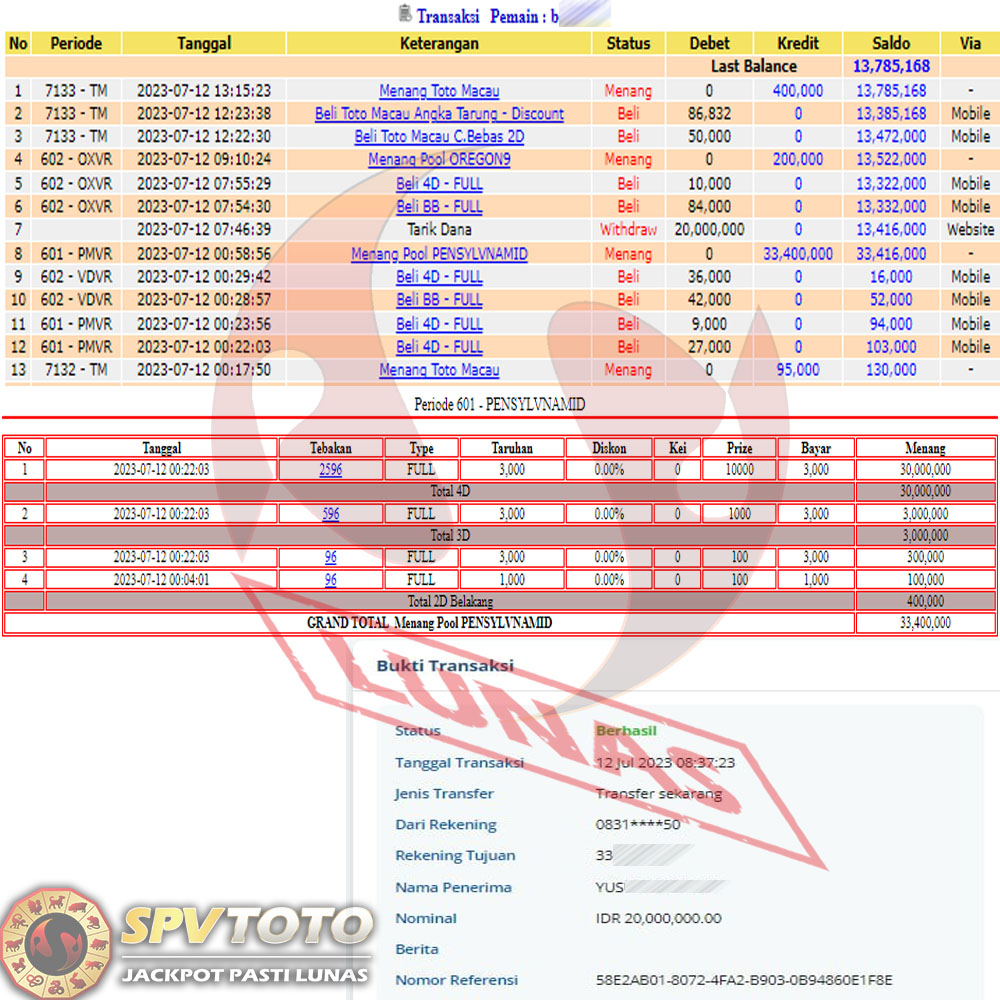The width and height of the screenshot is (1000, 1000).
Task: Click the Last Balance amount 13,785,168
Action: (x=891, y=67)
